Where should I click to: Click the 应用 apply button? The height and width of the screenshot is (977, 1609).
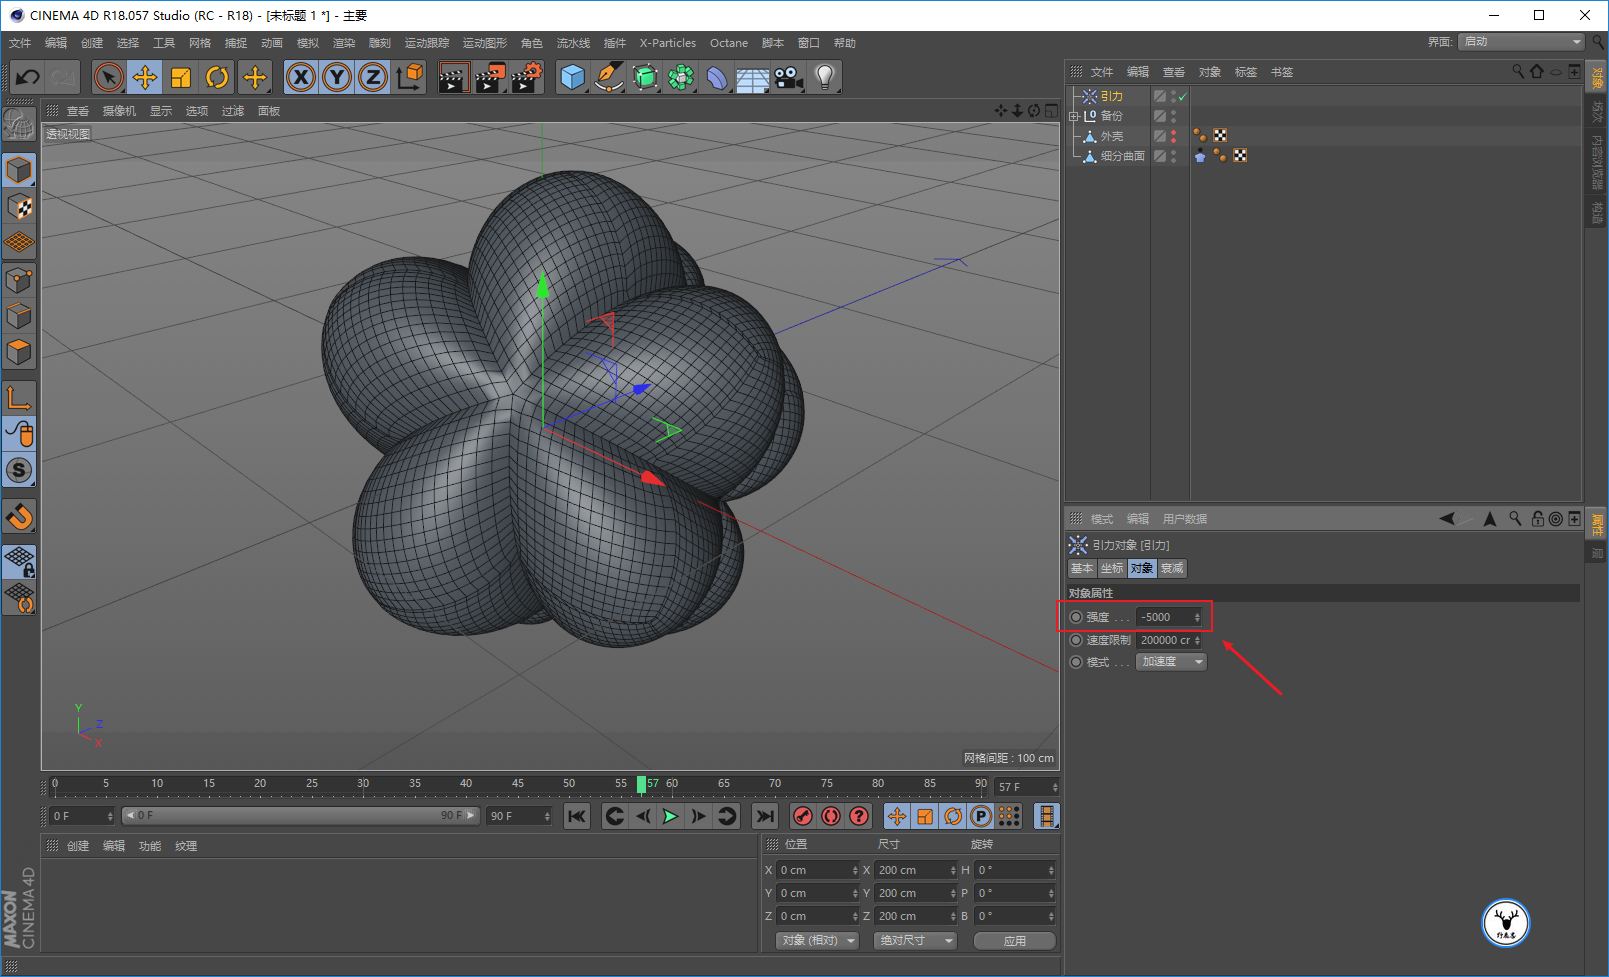coord(1015,940)
